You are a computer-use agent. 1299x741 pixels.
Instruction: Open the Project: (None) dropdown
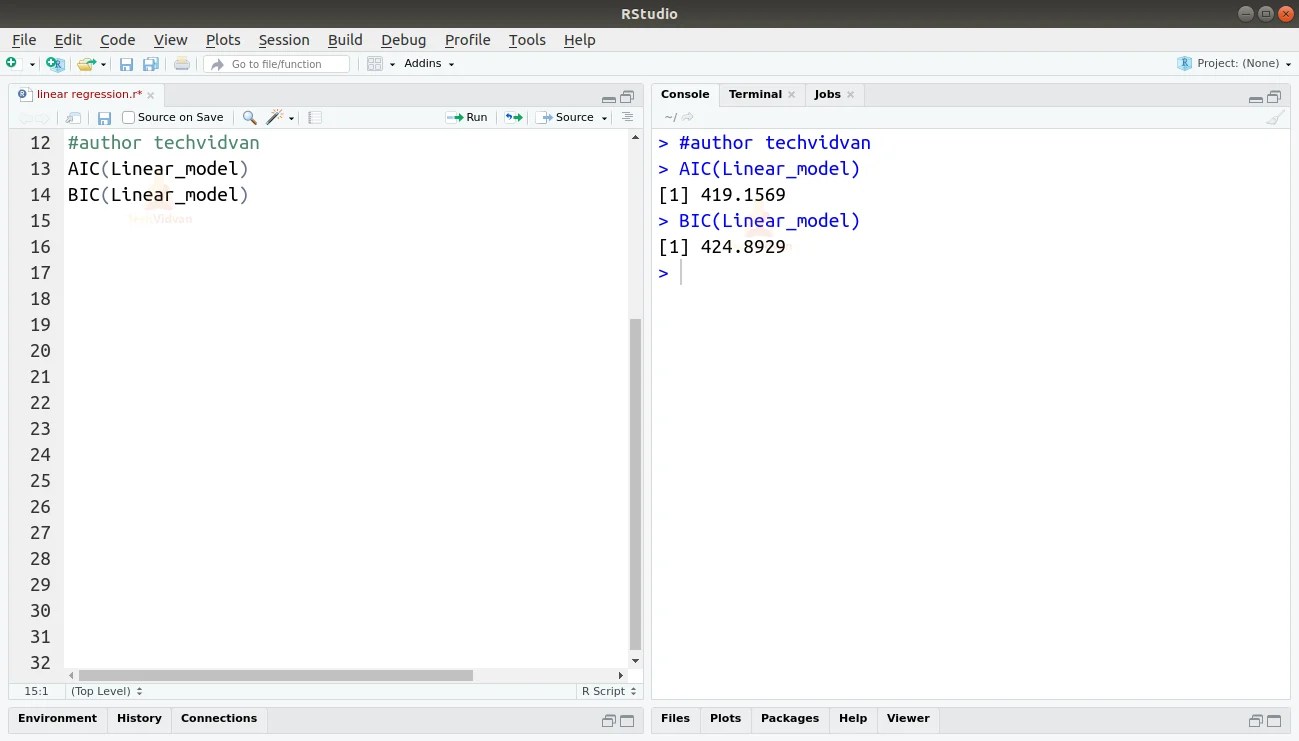[x=1236, y=64]
